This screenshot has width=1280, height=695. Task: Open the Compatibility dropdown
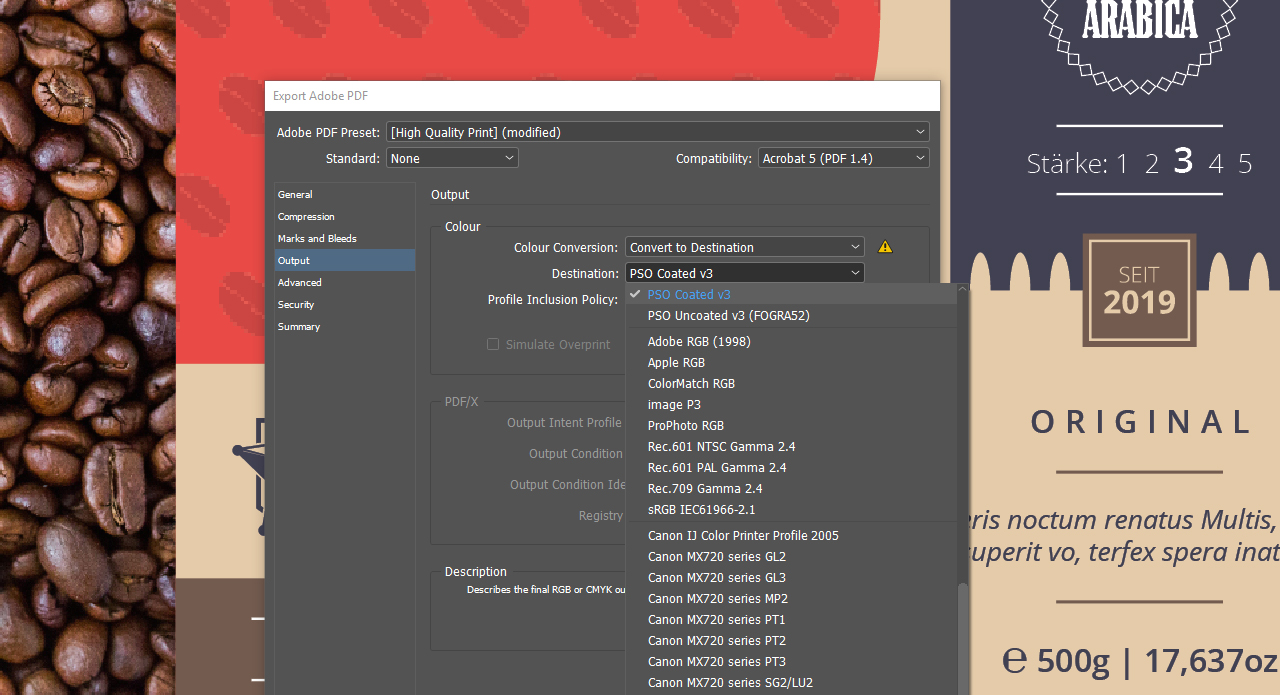pos(844,158)
